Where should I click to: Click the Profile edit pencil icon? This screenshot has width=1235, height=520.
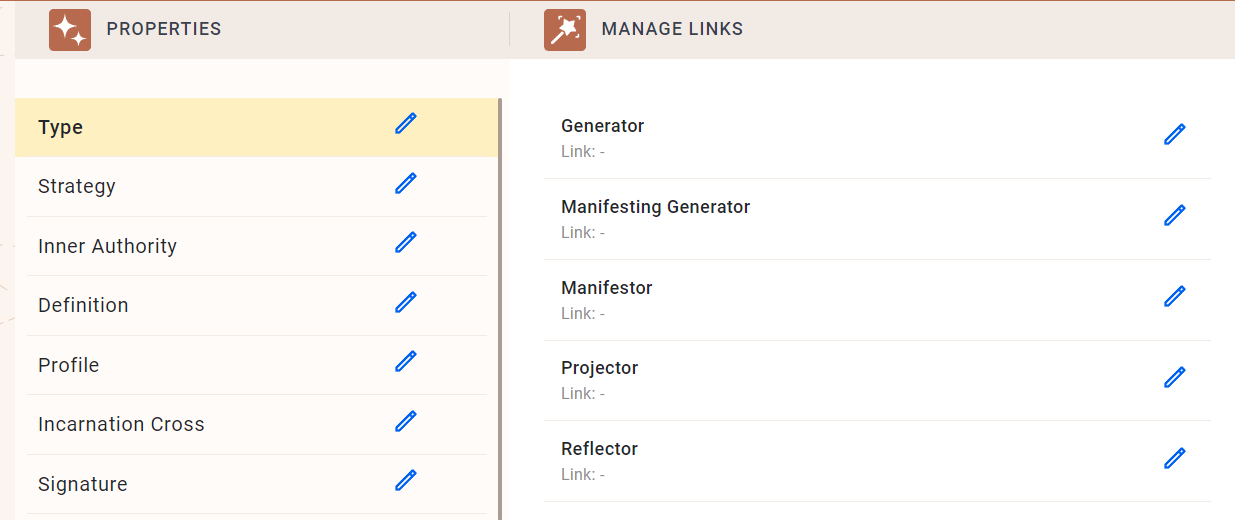point(405,361)
